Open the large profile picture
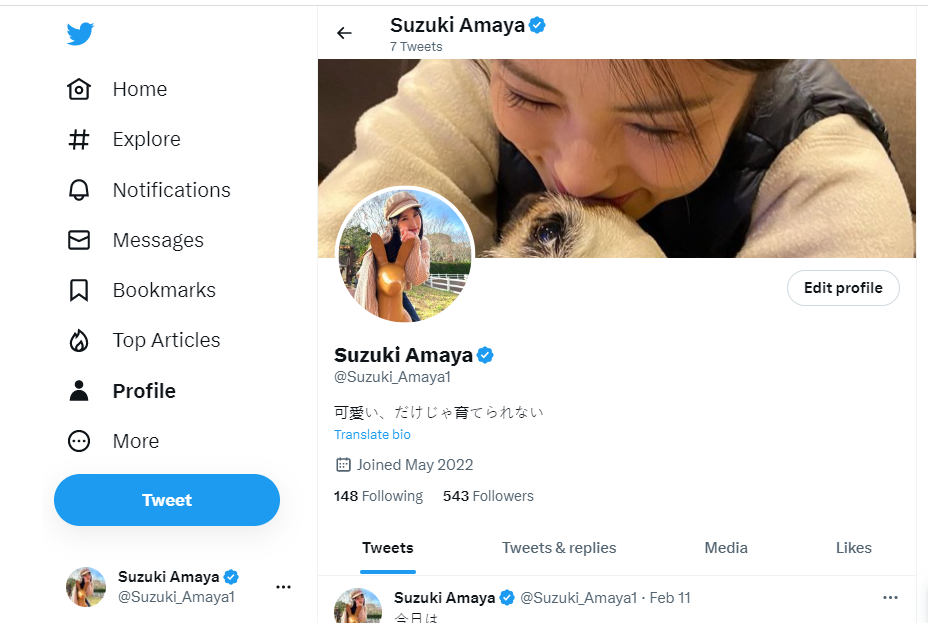Viewport: 928px width, 623px height. pyautogui.click(x=404, y=255)
